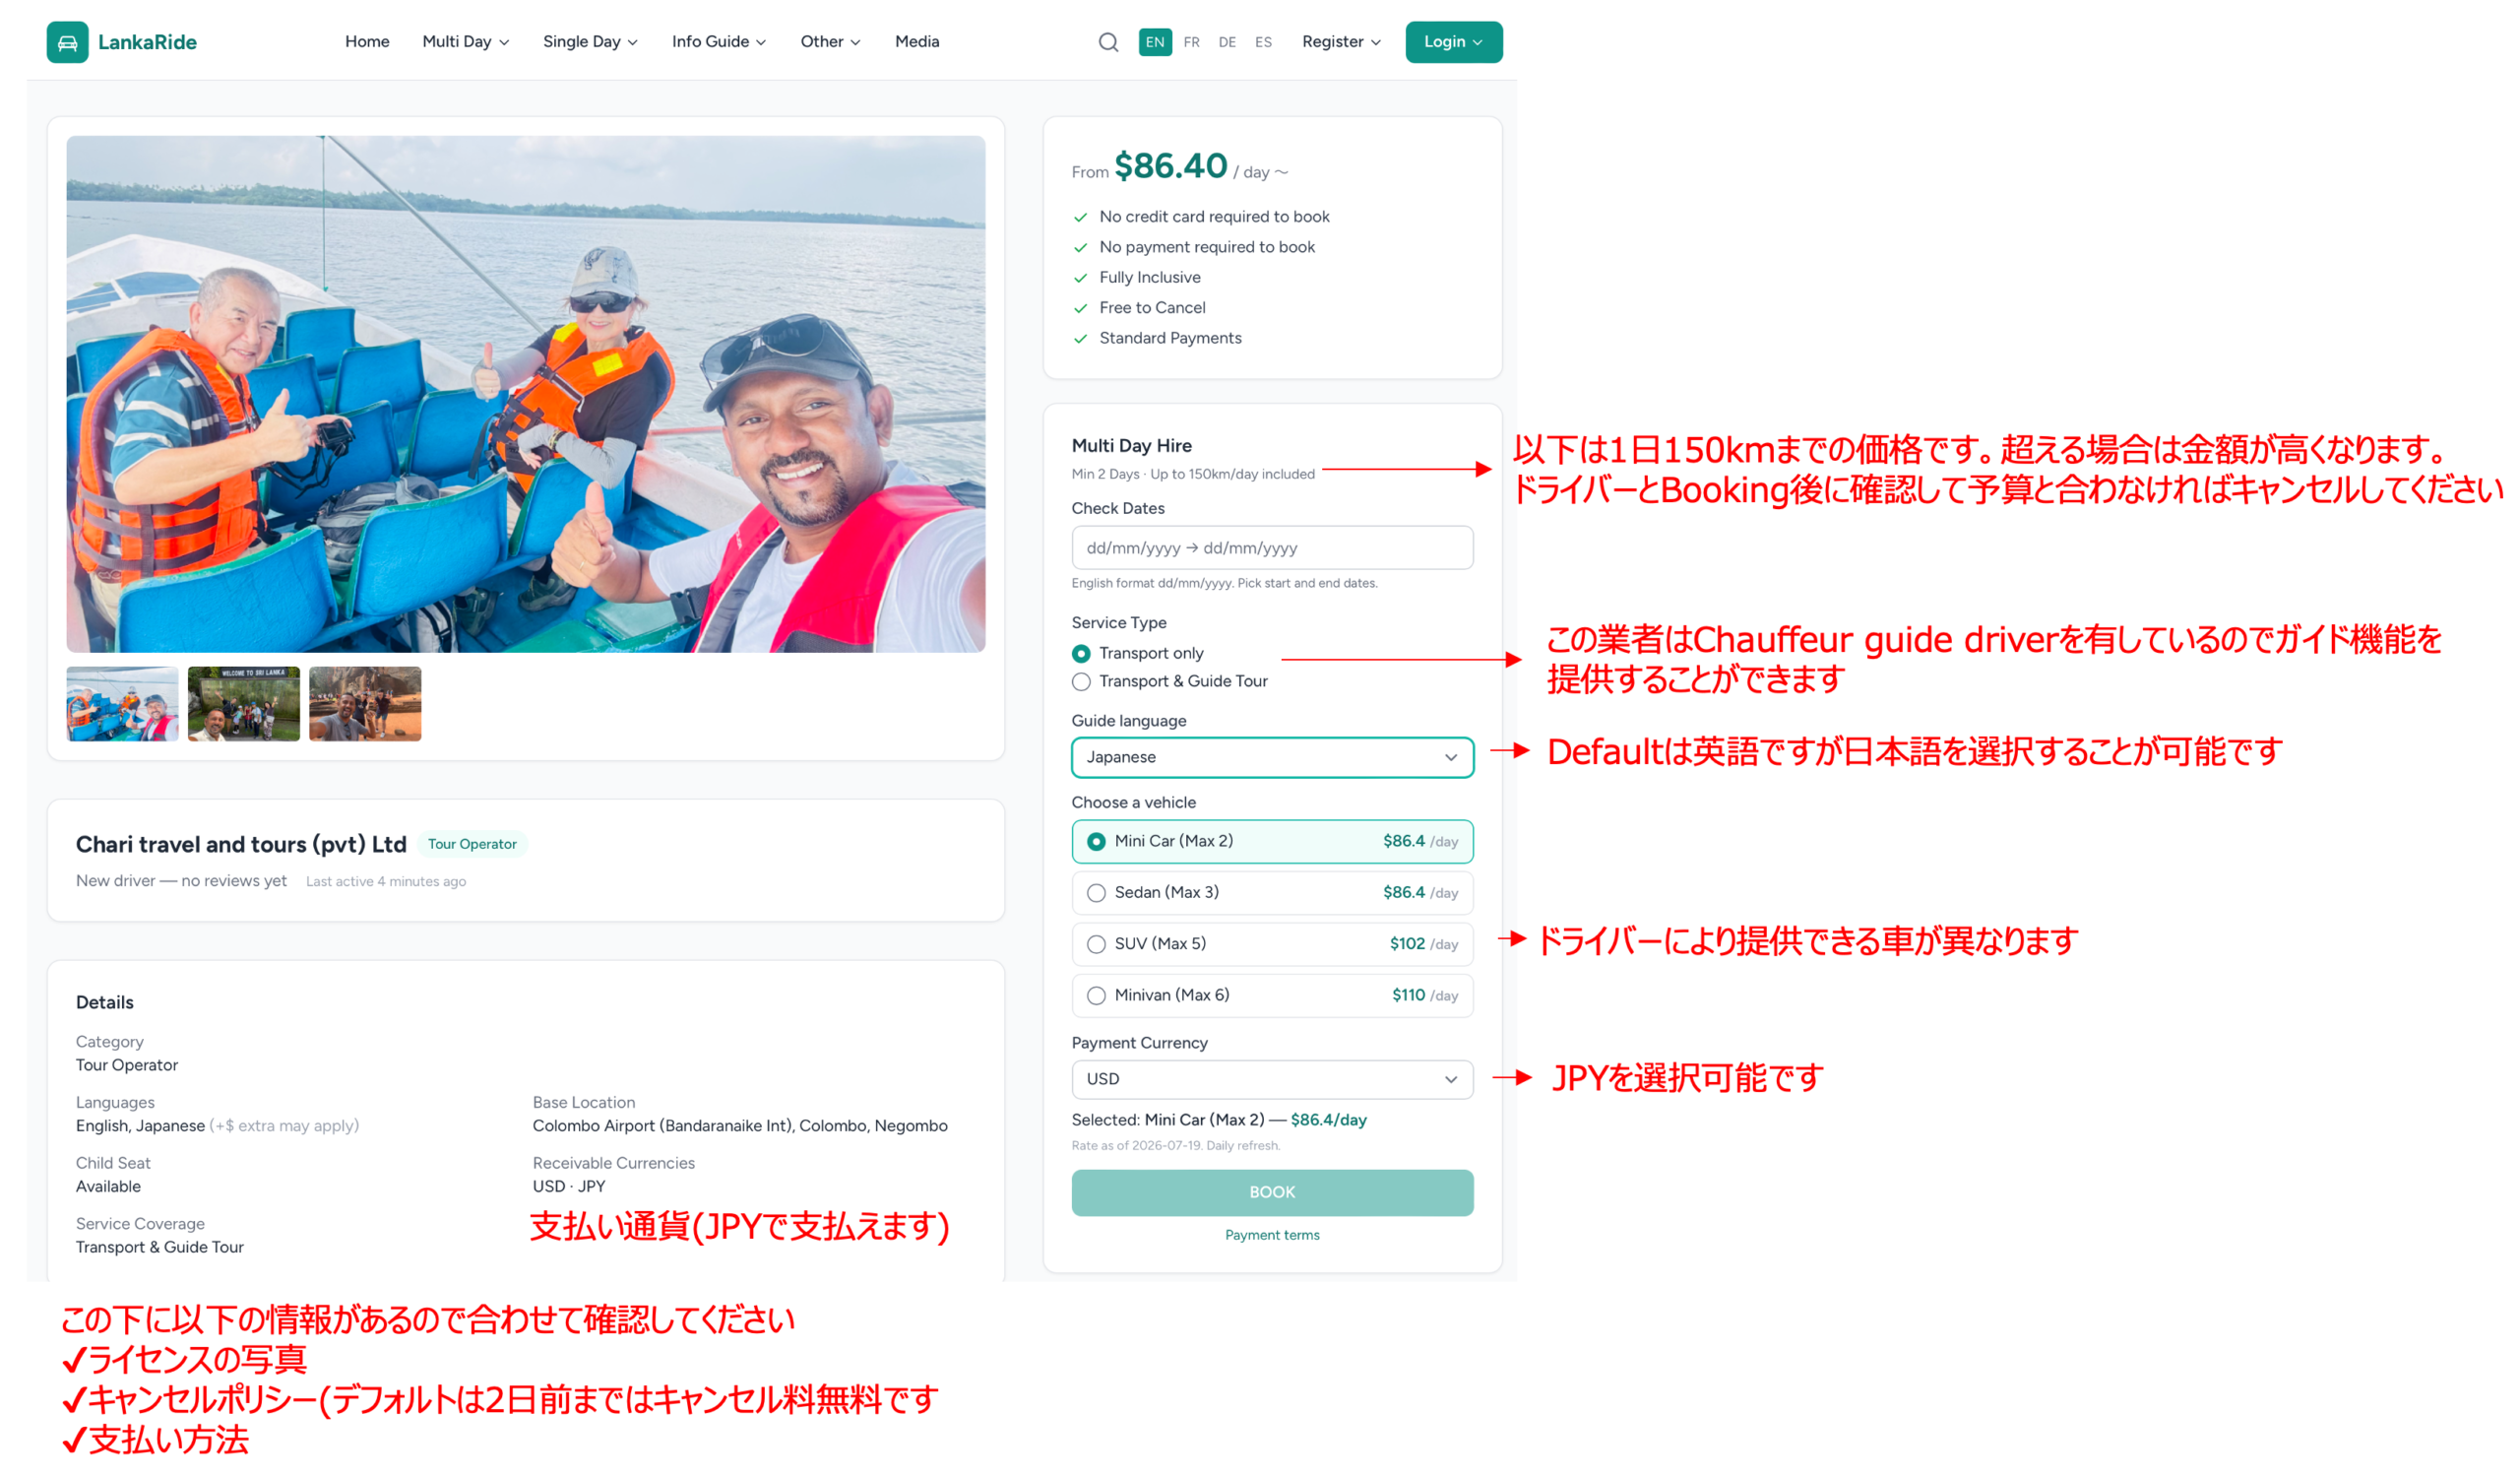This screenshot has width=2520, height=1476.
Task: Select Transport & Guide Tour option
Action: (x=1169, y=681)
